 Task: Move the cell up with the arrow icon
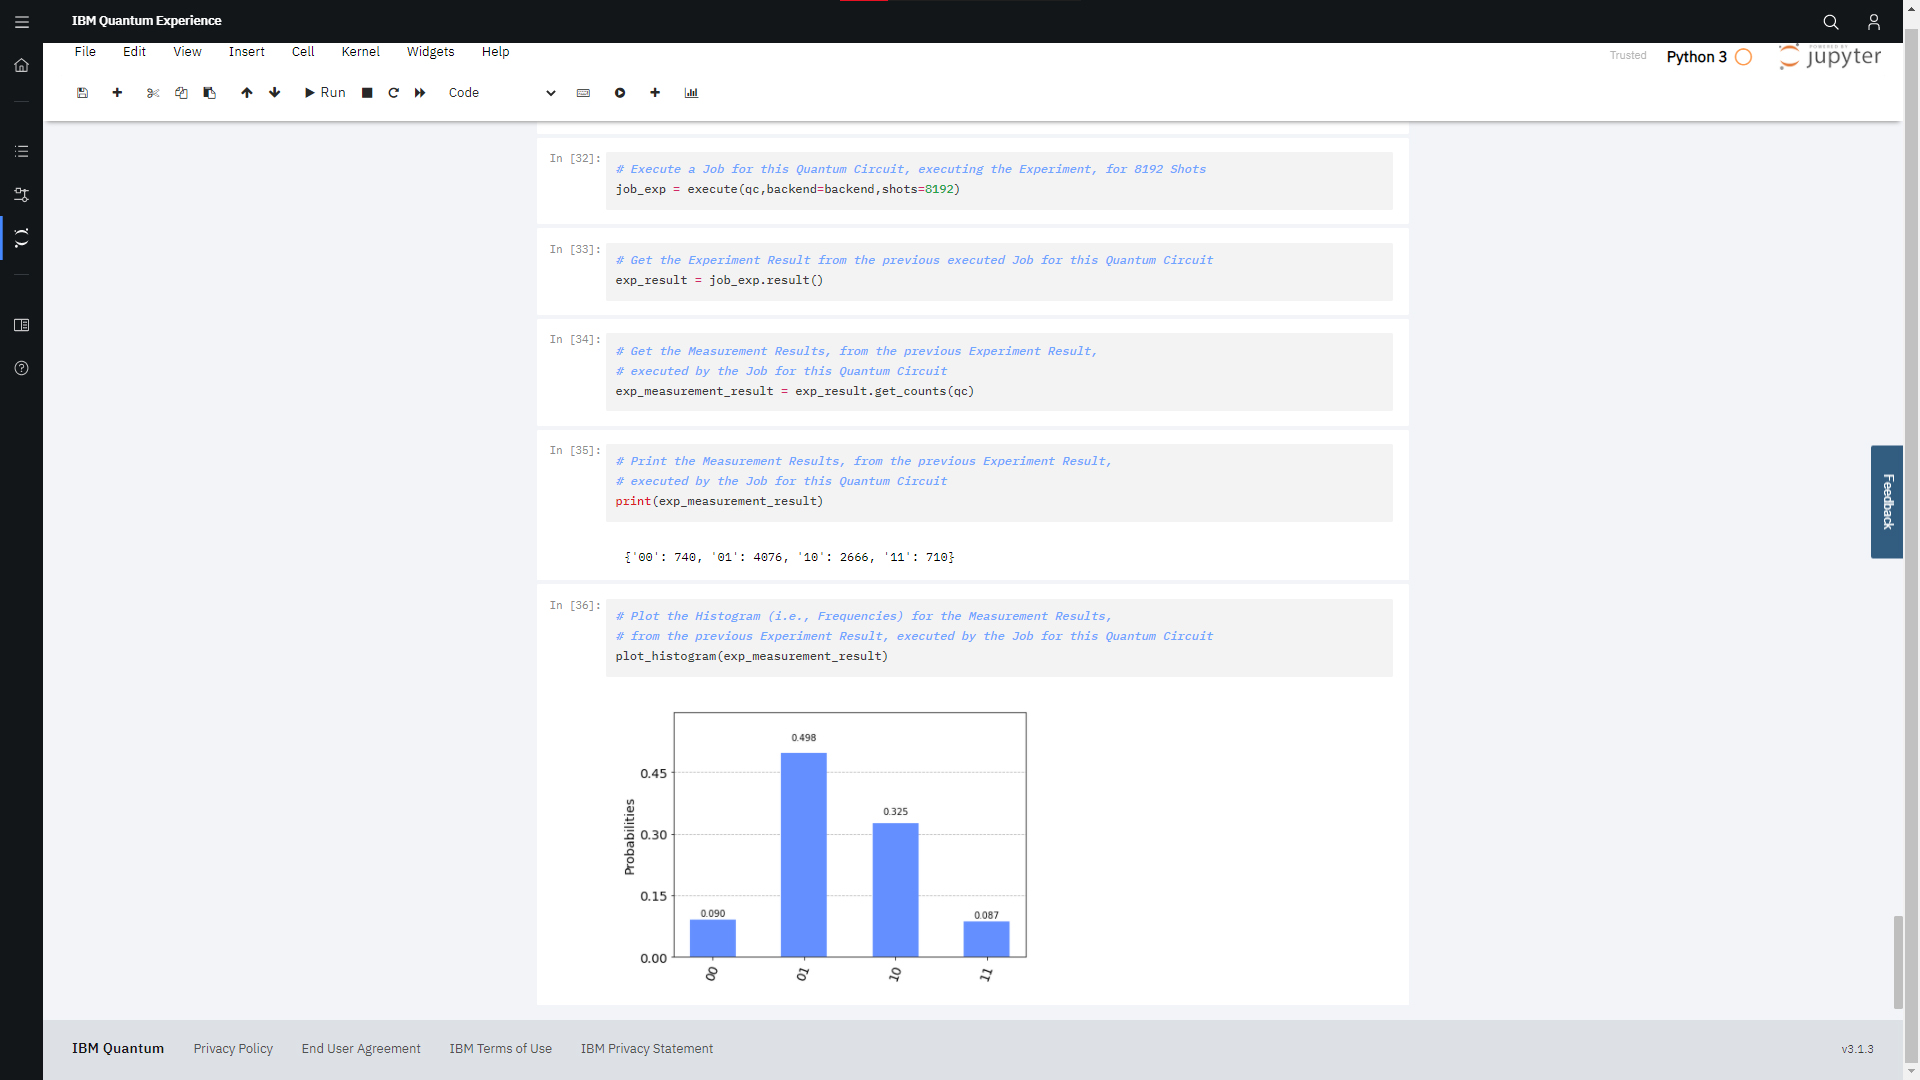247,93
